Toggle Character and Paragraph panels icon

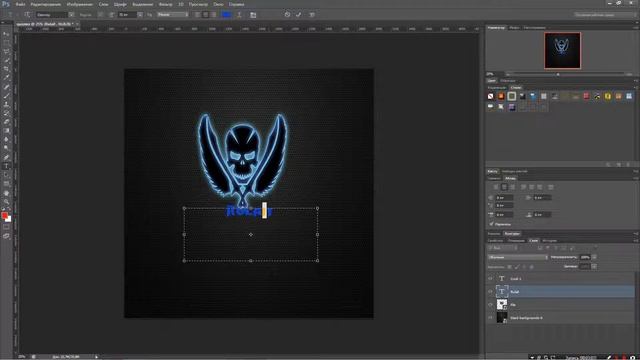click(253, 15)
